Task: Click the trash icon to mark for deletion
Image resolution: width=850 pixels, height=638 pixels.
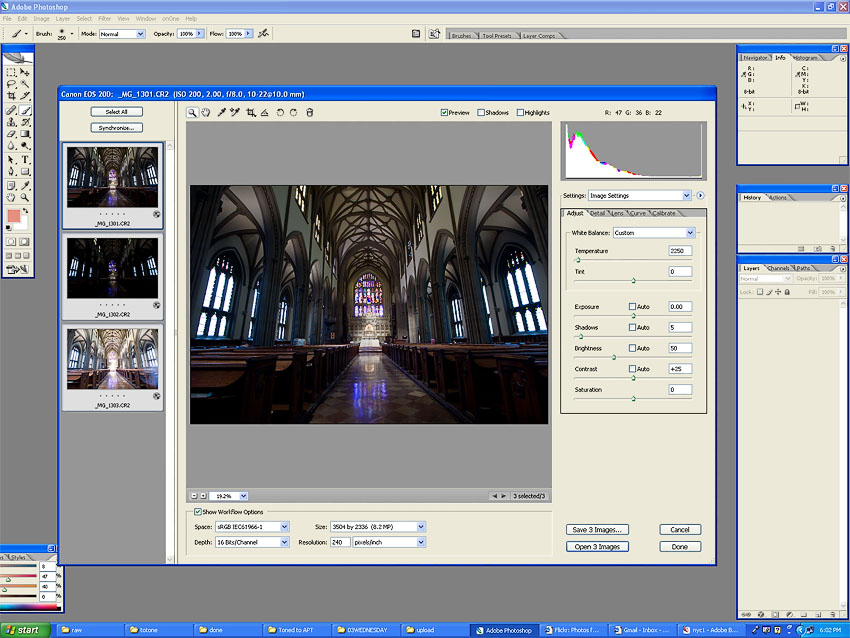Action: [309, 112]
